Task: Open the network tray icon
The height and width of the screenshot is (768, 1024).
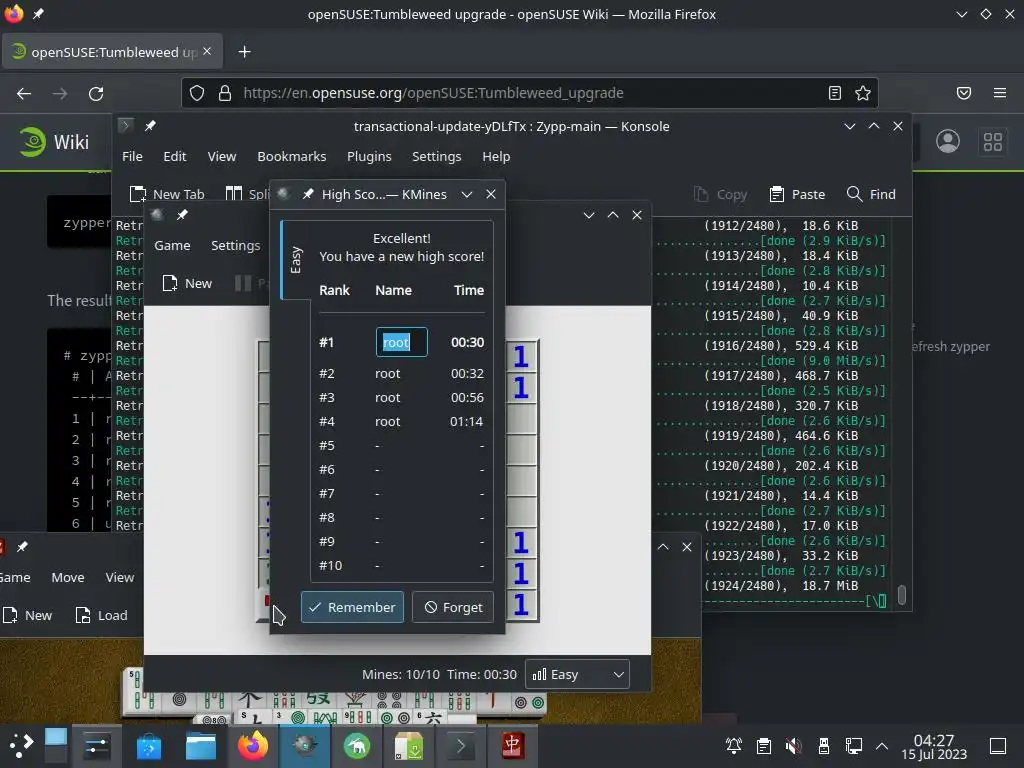Action: (x=854, y=746)
